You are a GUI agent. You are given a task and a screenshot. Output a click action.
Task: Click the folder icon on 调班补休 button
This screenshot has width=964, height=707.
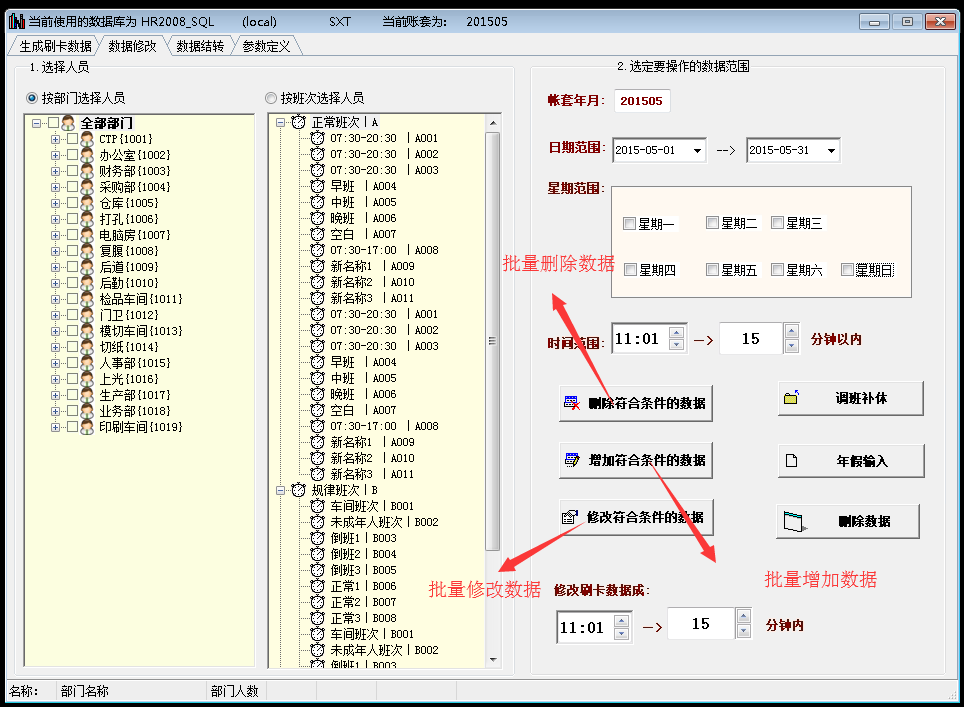(791, 398)
